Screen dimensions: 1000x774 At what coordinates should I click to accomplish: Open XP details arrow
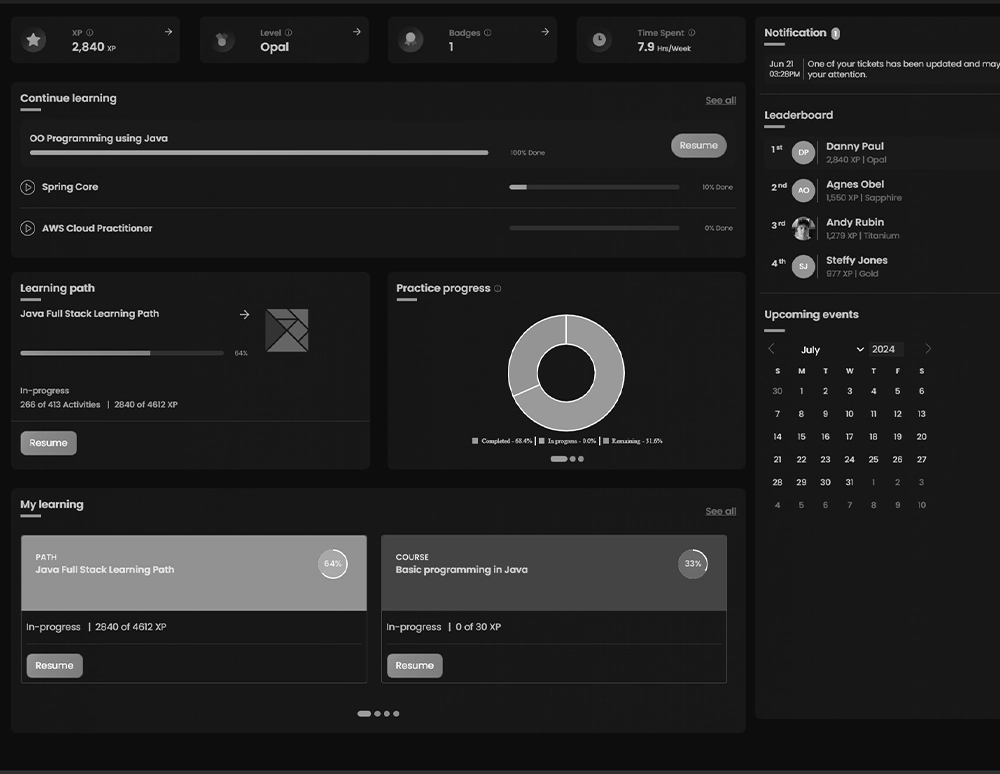(x=168, y=32)
